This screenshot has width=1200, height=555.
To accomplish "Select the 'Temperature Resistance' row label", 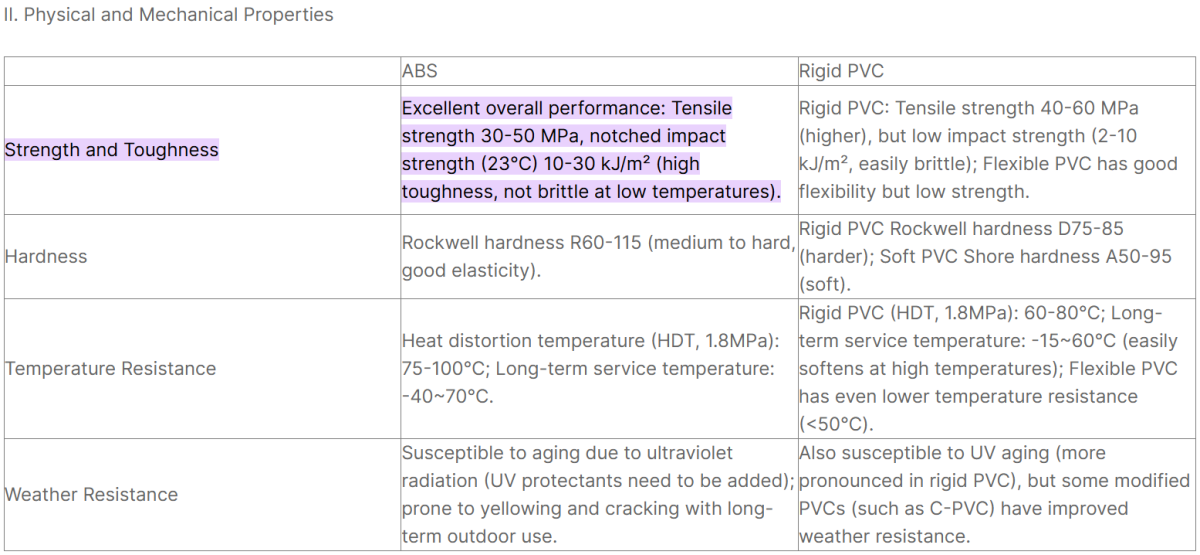I will 110,369.
